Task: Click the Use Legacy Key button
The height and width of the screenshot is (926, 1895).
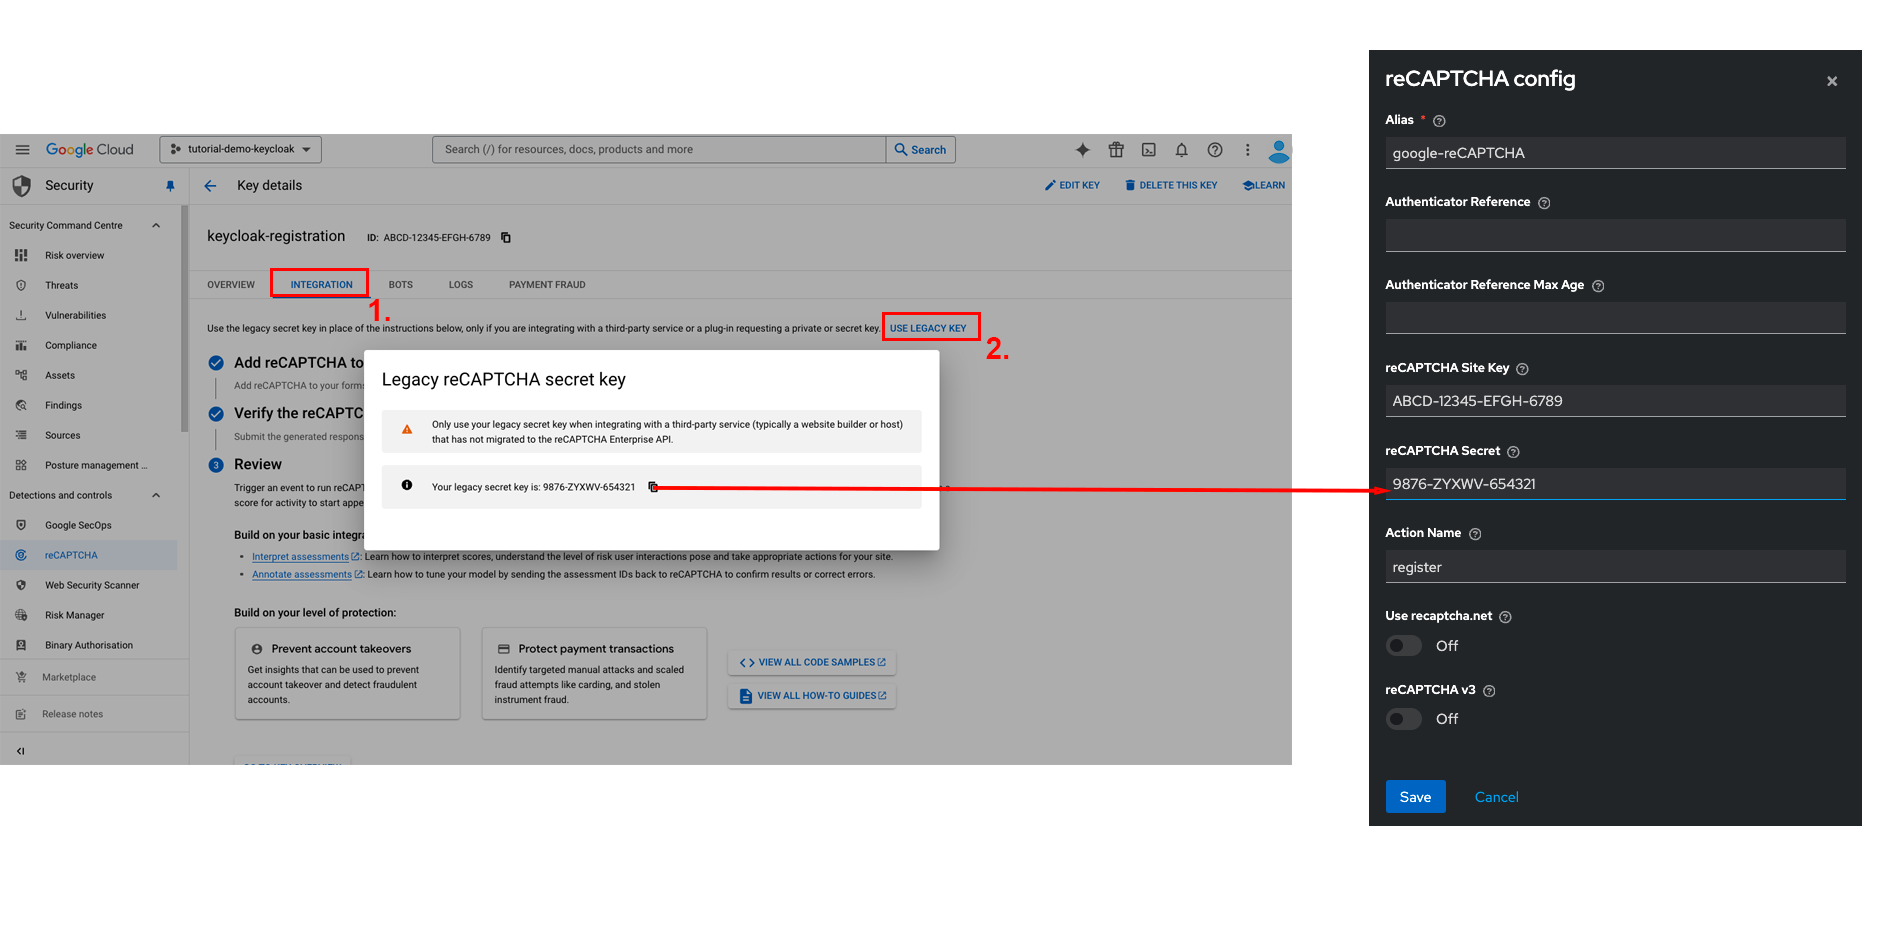Action: [928, 328]
